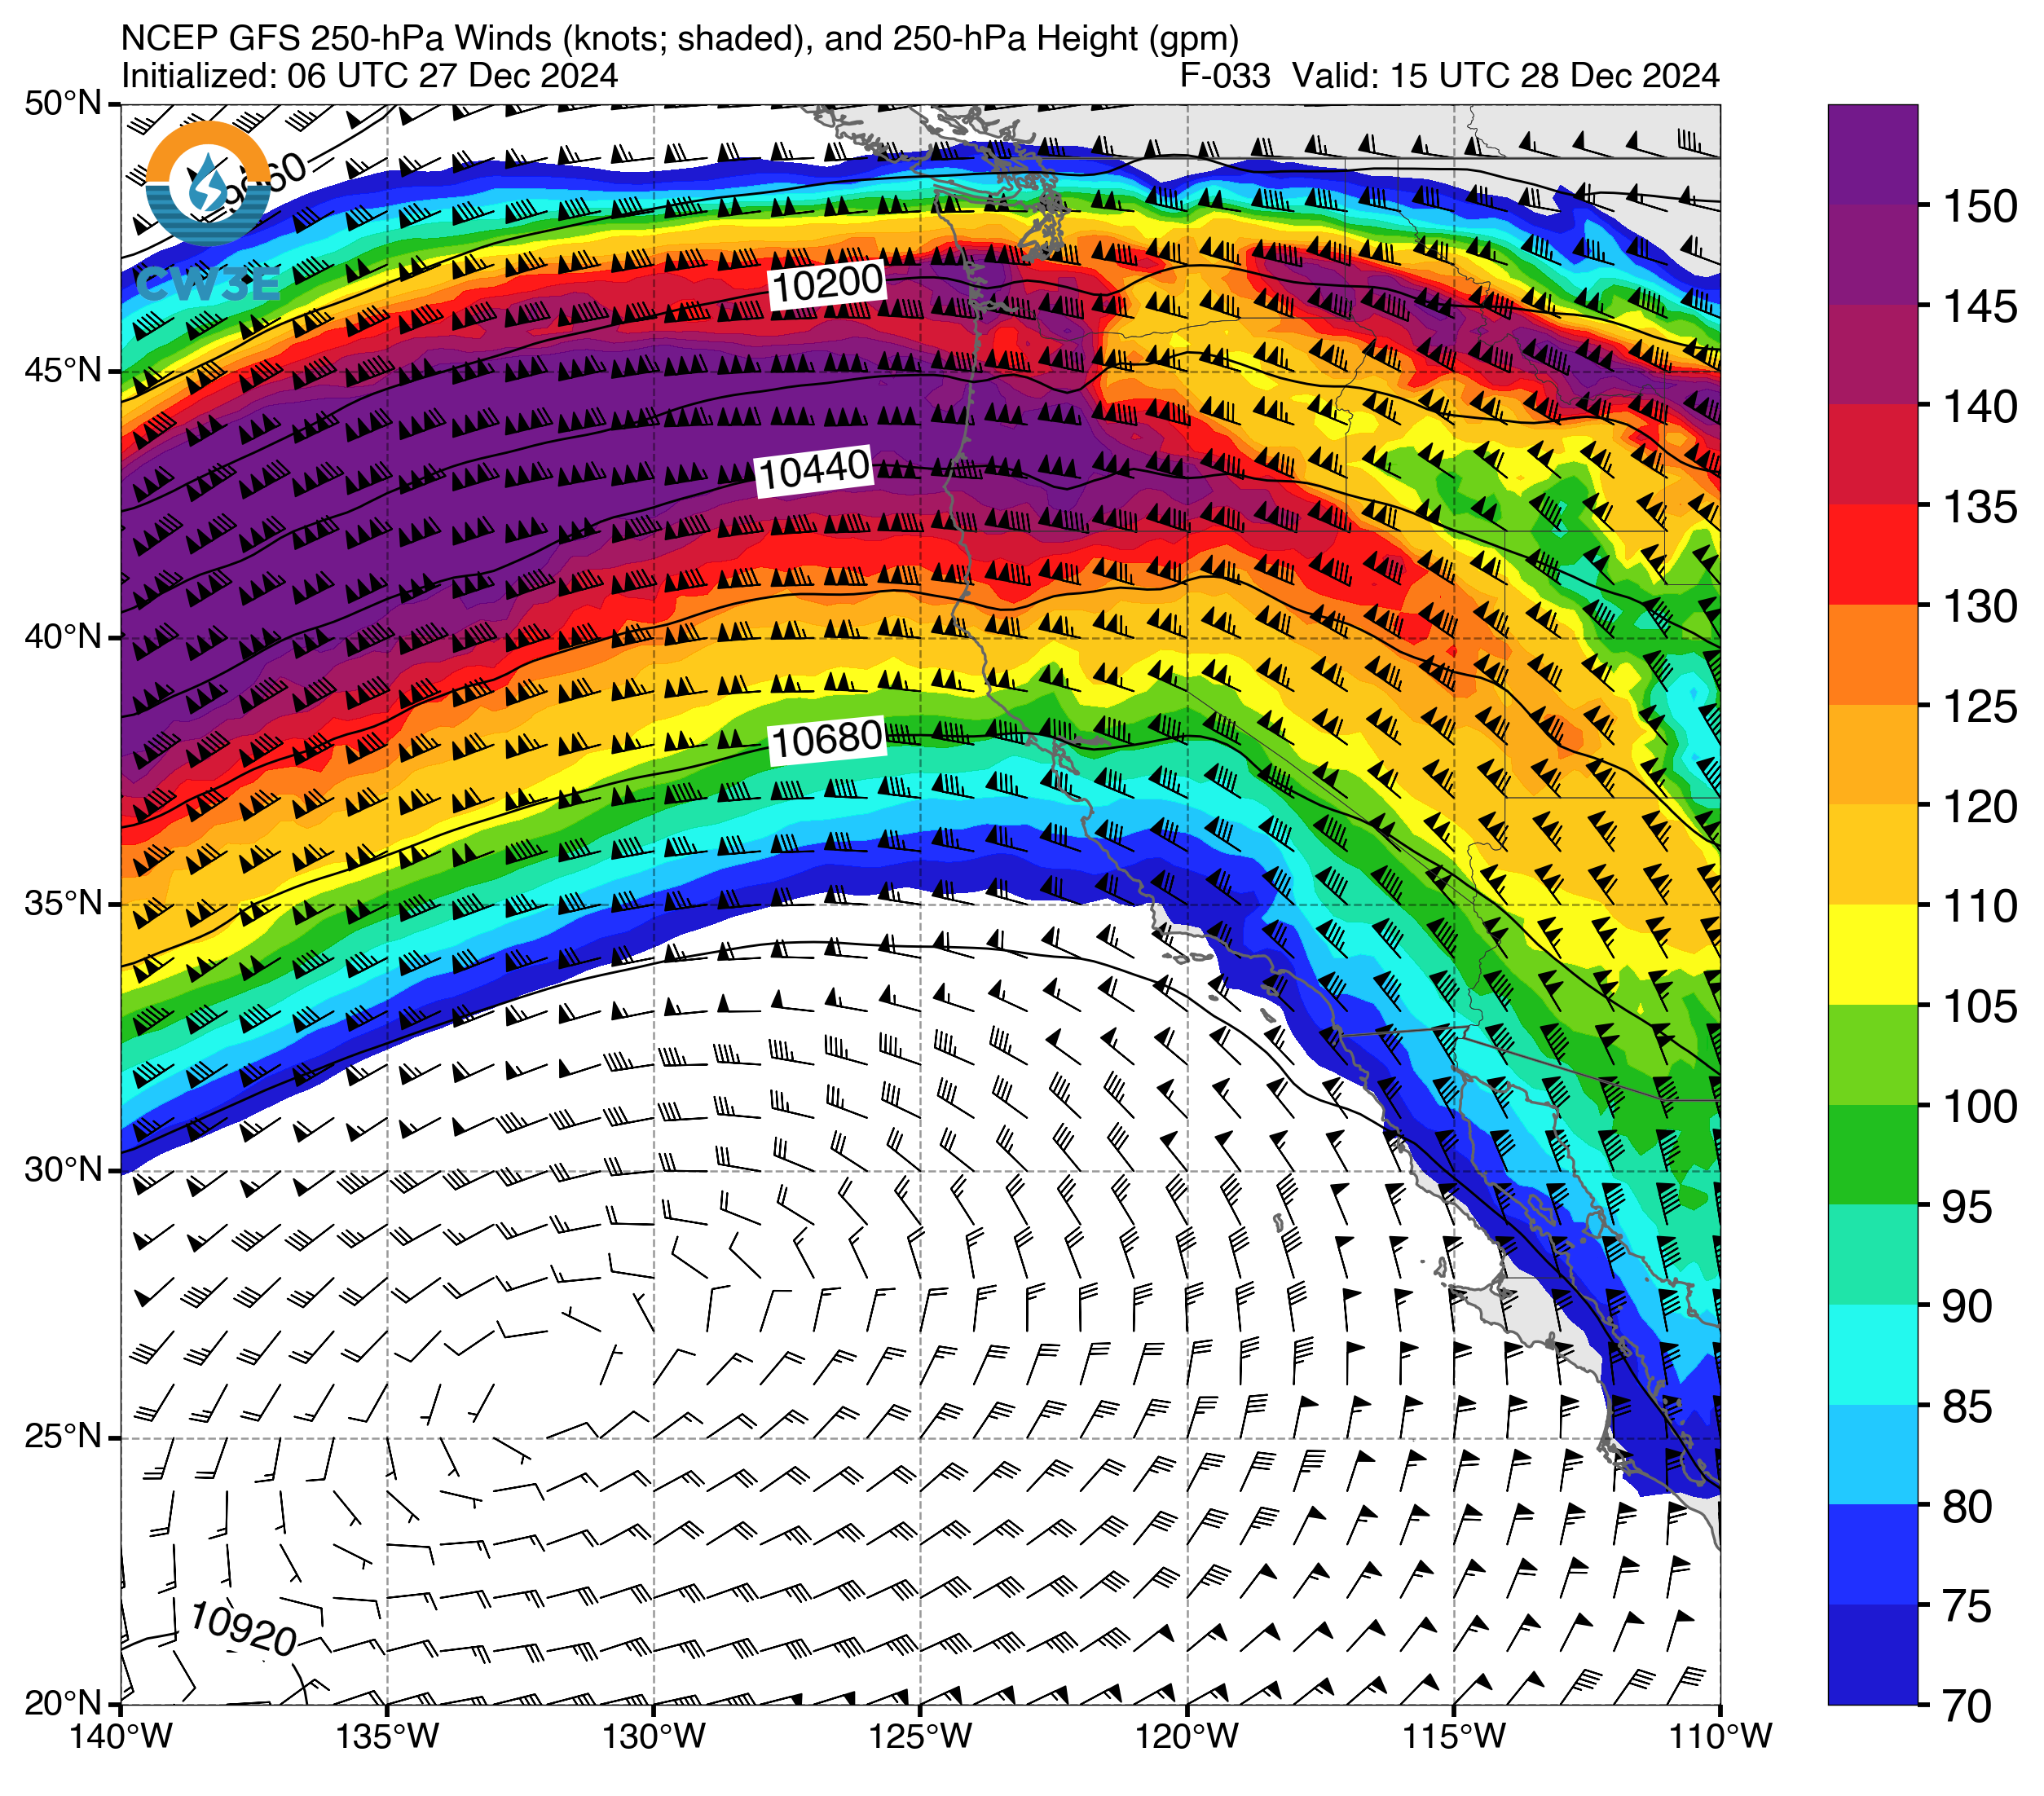Click the 75–80 knot blue colorbar swatch

(x=1873, y=1555)
